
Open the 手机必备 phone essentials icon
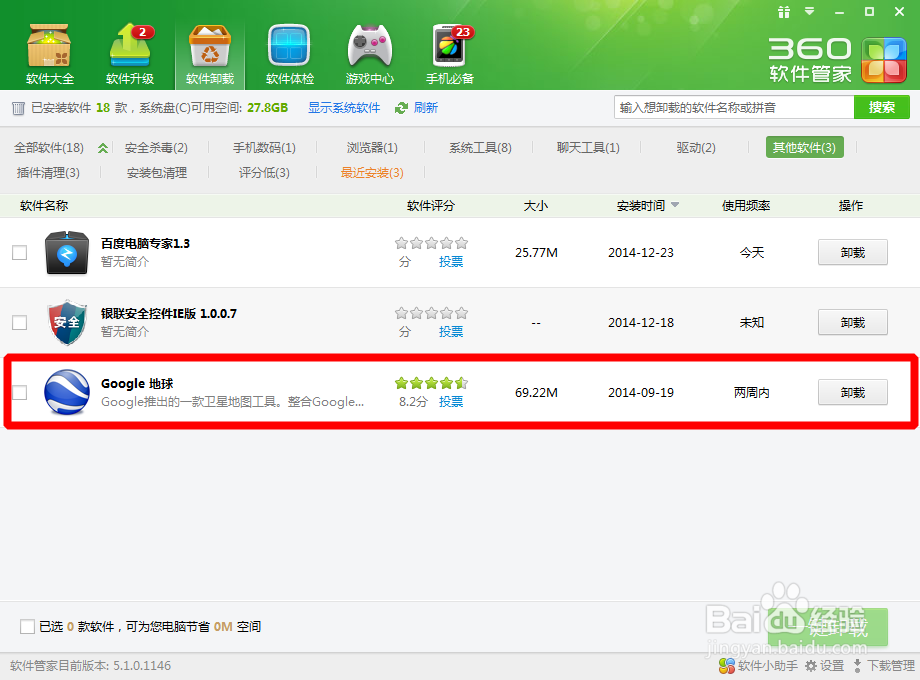450,54
